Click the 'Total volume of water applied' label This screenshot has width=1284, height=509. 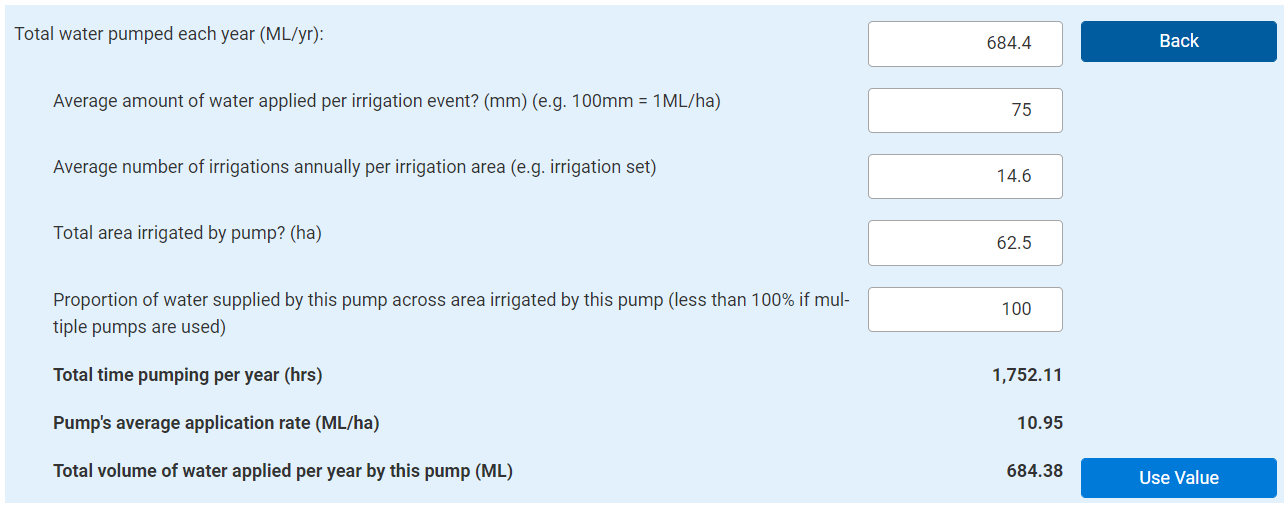[282, 471]
